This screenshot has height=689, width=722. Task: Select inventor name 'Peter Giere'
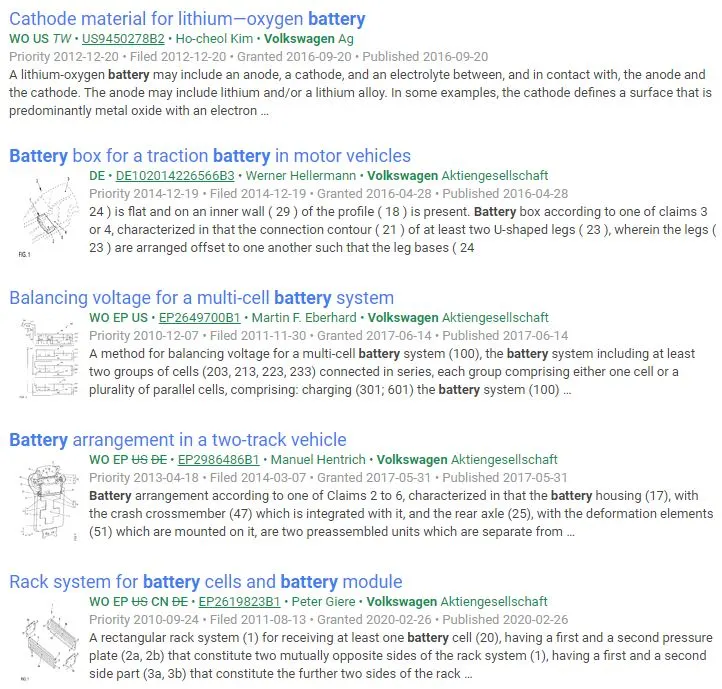coord(323,601)
